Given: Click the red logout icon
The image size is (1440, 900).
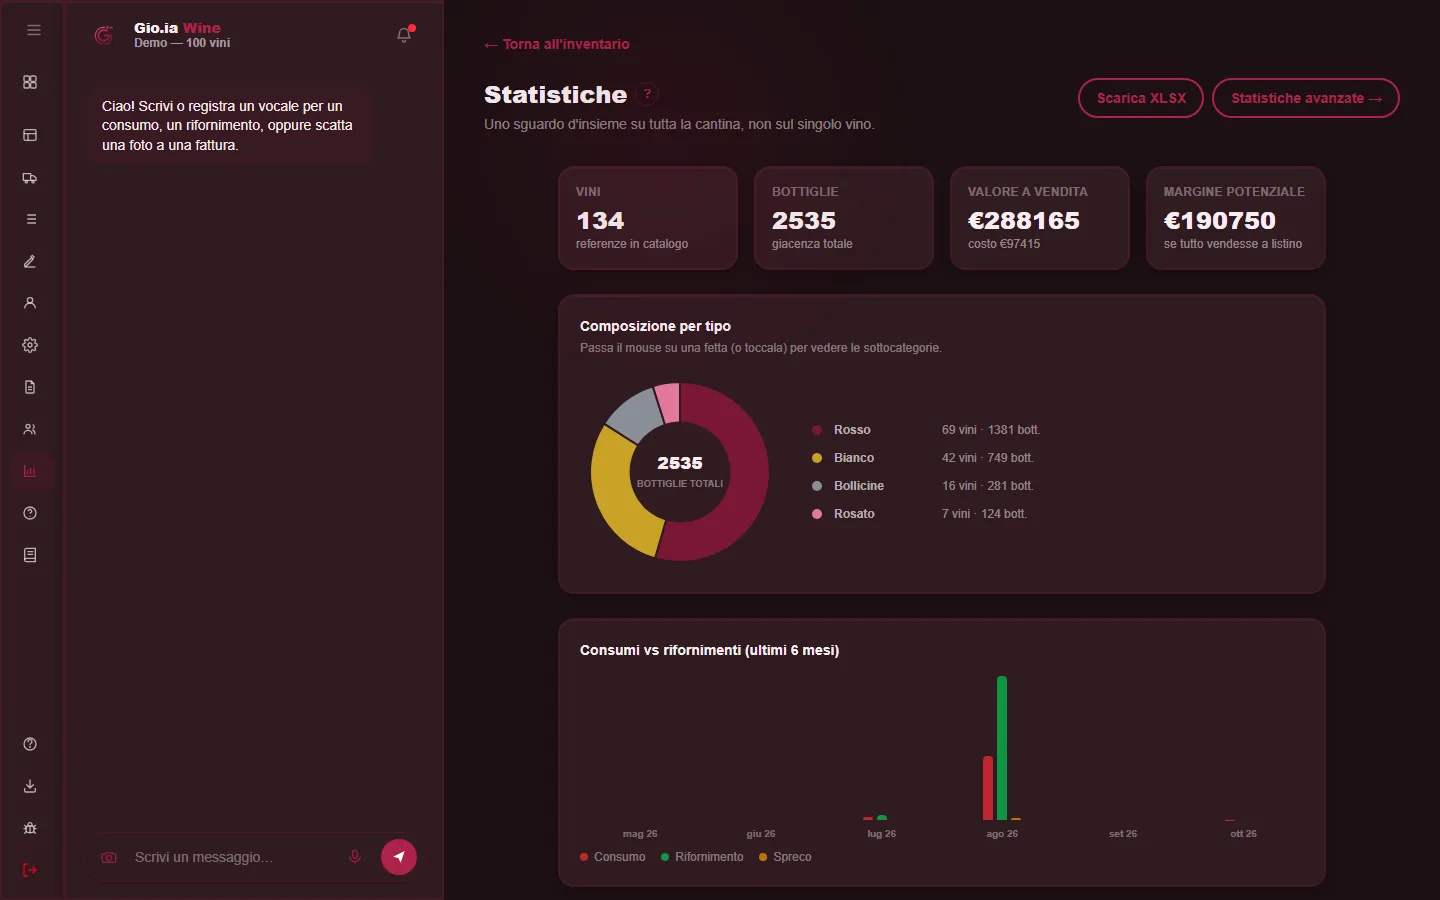Looking at the screenshot, I should [x=30, y=870].
